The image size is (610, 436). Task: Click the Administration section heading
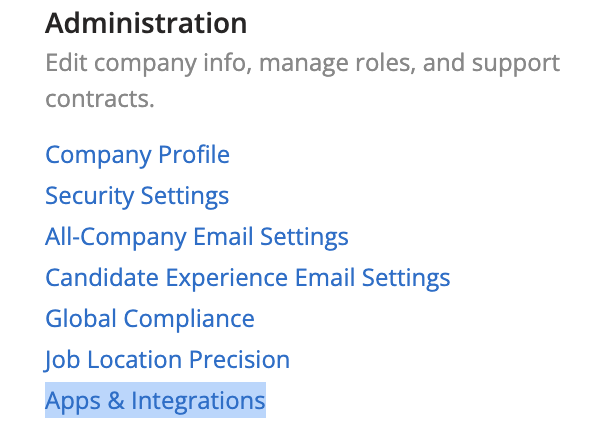click(146, 22)
